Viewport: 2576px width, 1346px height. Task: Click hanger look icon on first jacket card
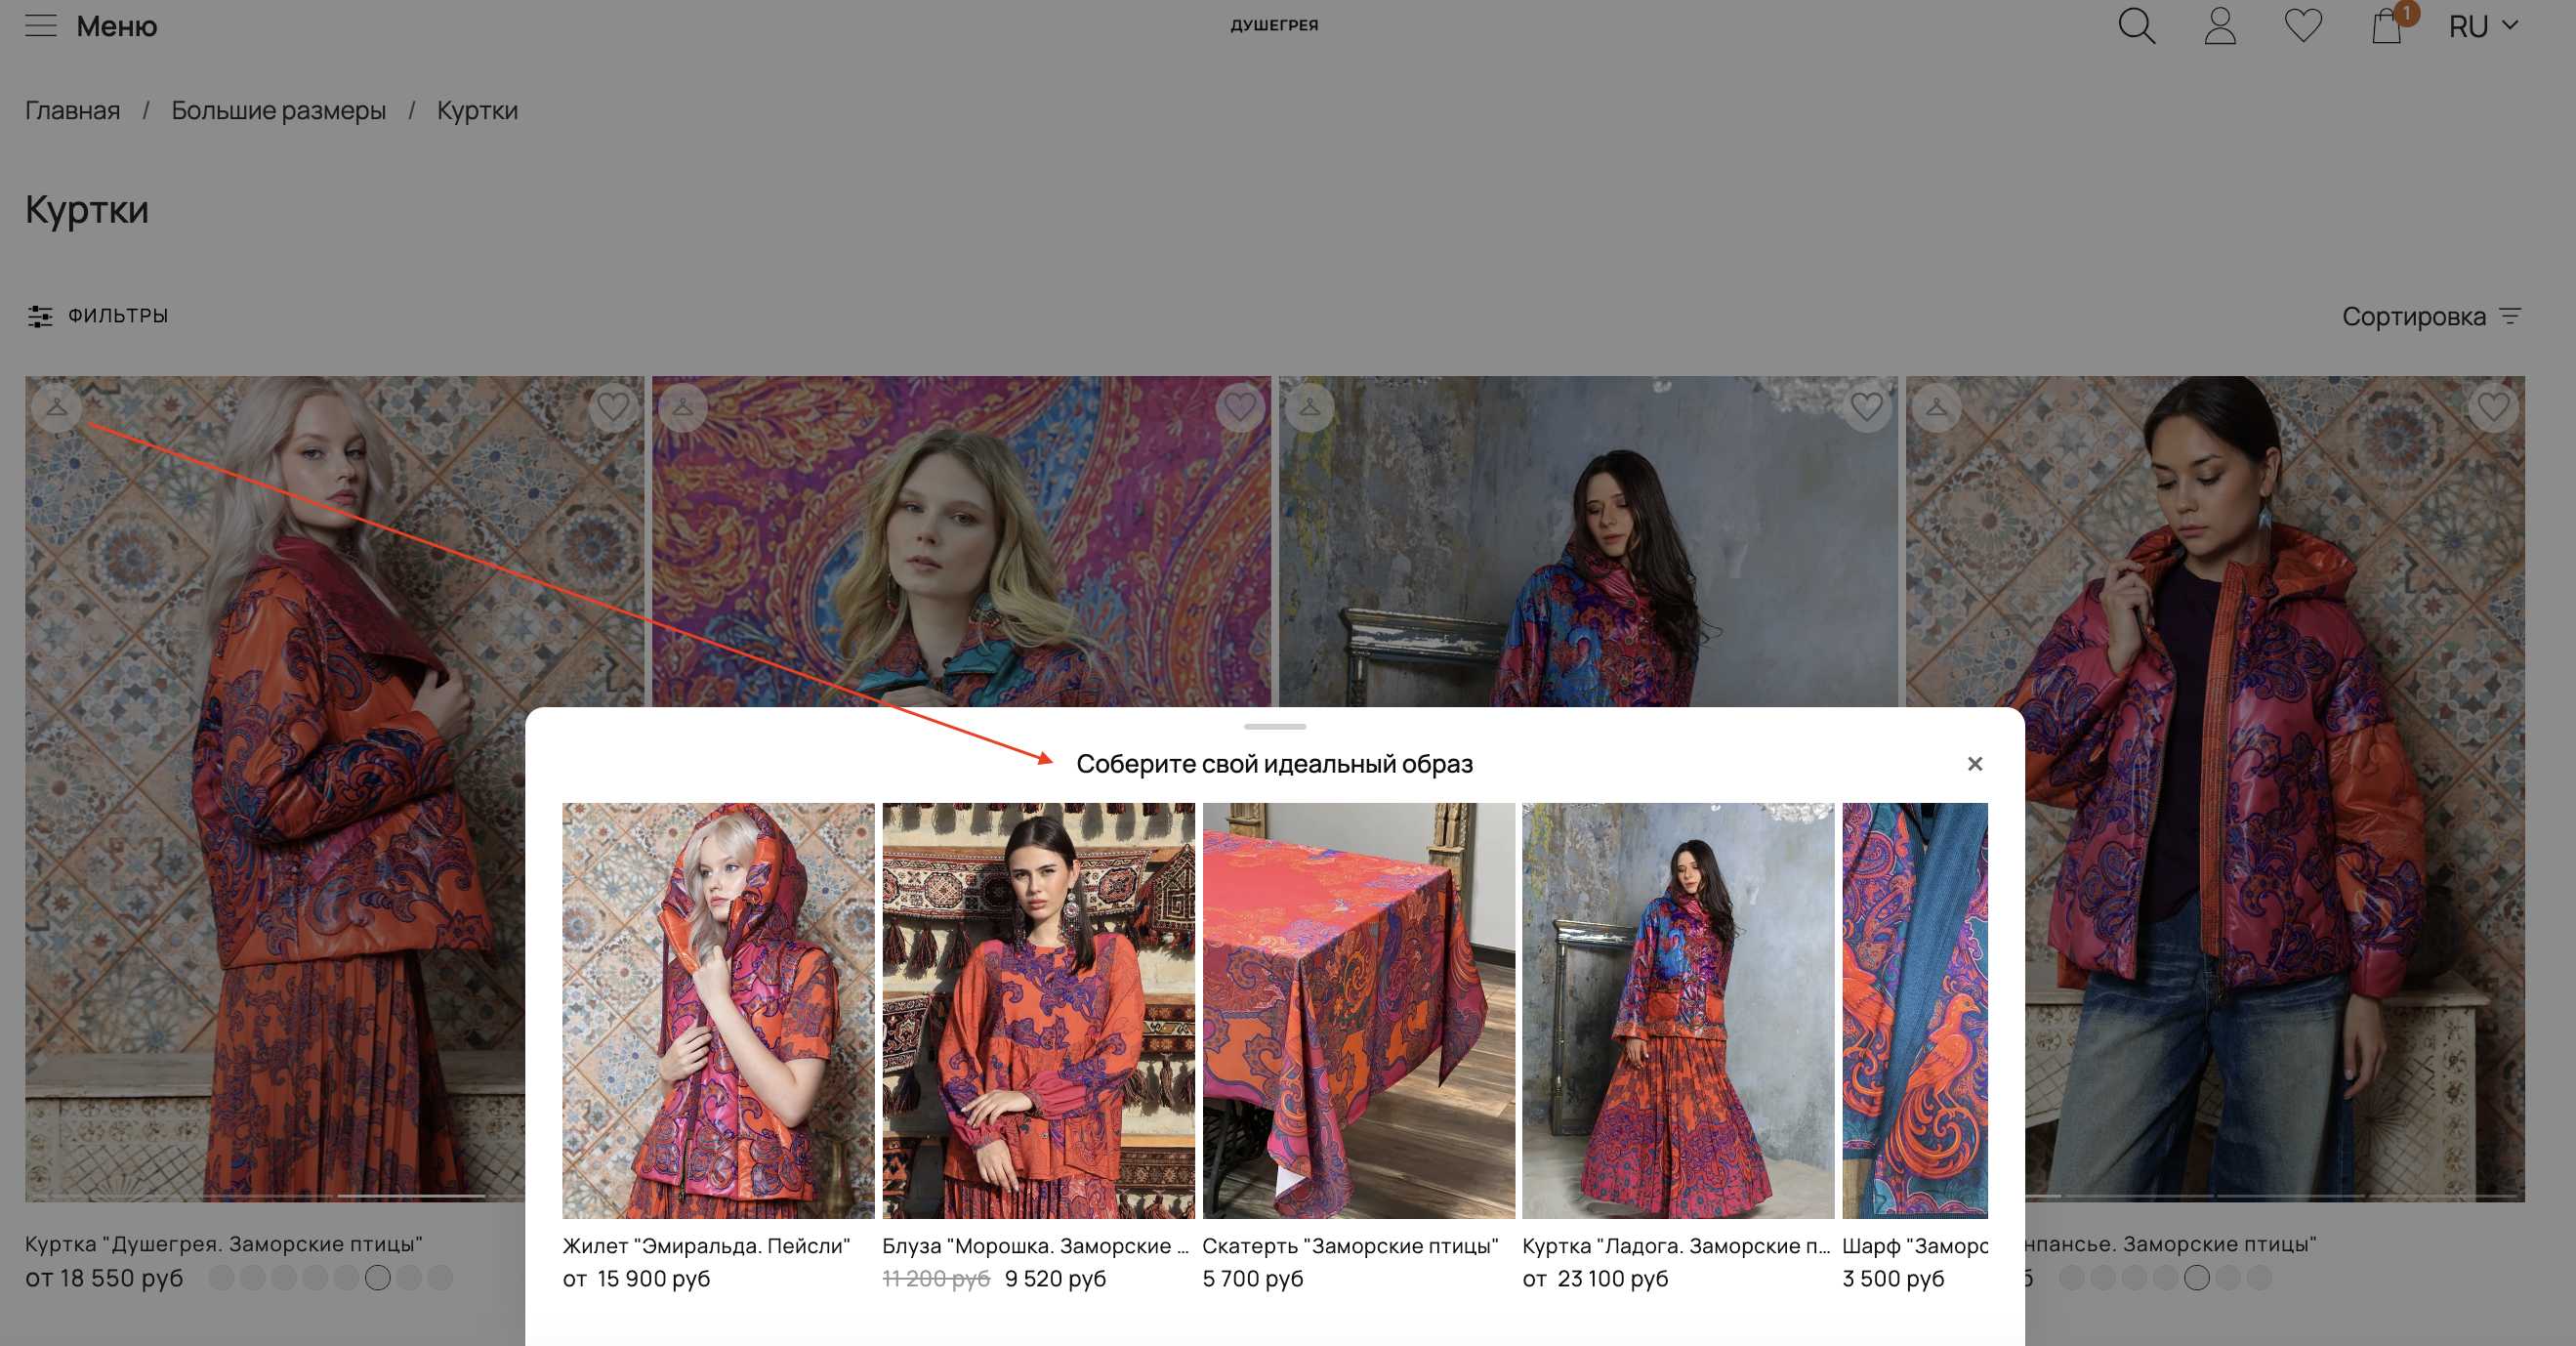pos(57,407)
